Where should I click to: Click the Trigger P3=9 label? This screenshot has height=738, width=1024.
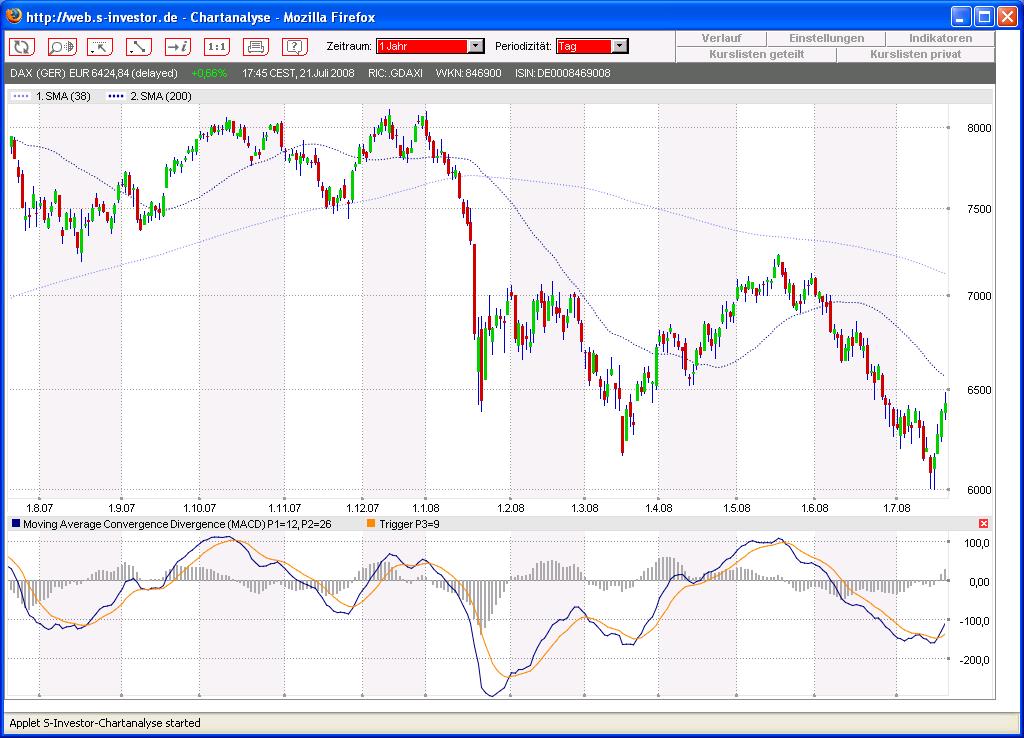coord(409,524)
